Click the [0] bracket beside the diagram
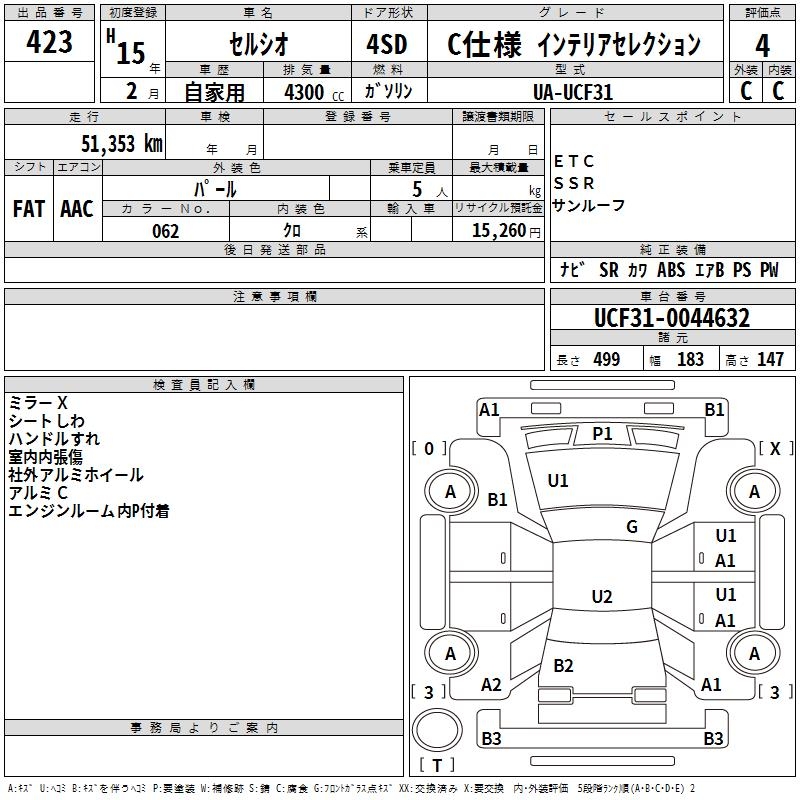This screenshot has height=800, width=800. pyautogui.click(x=429, y=448)
